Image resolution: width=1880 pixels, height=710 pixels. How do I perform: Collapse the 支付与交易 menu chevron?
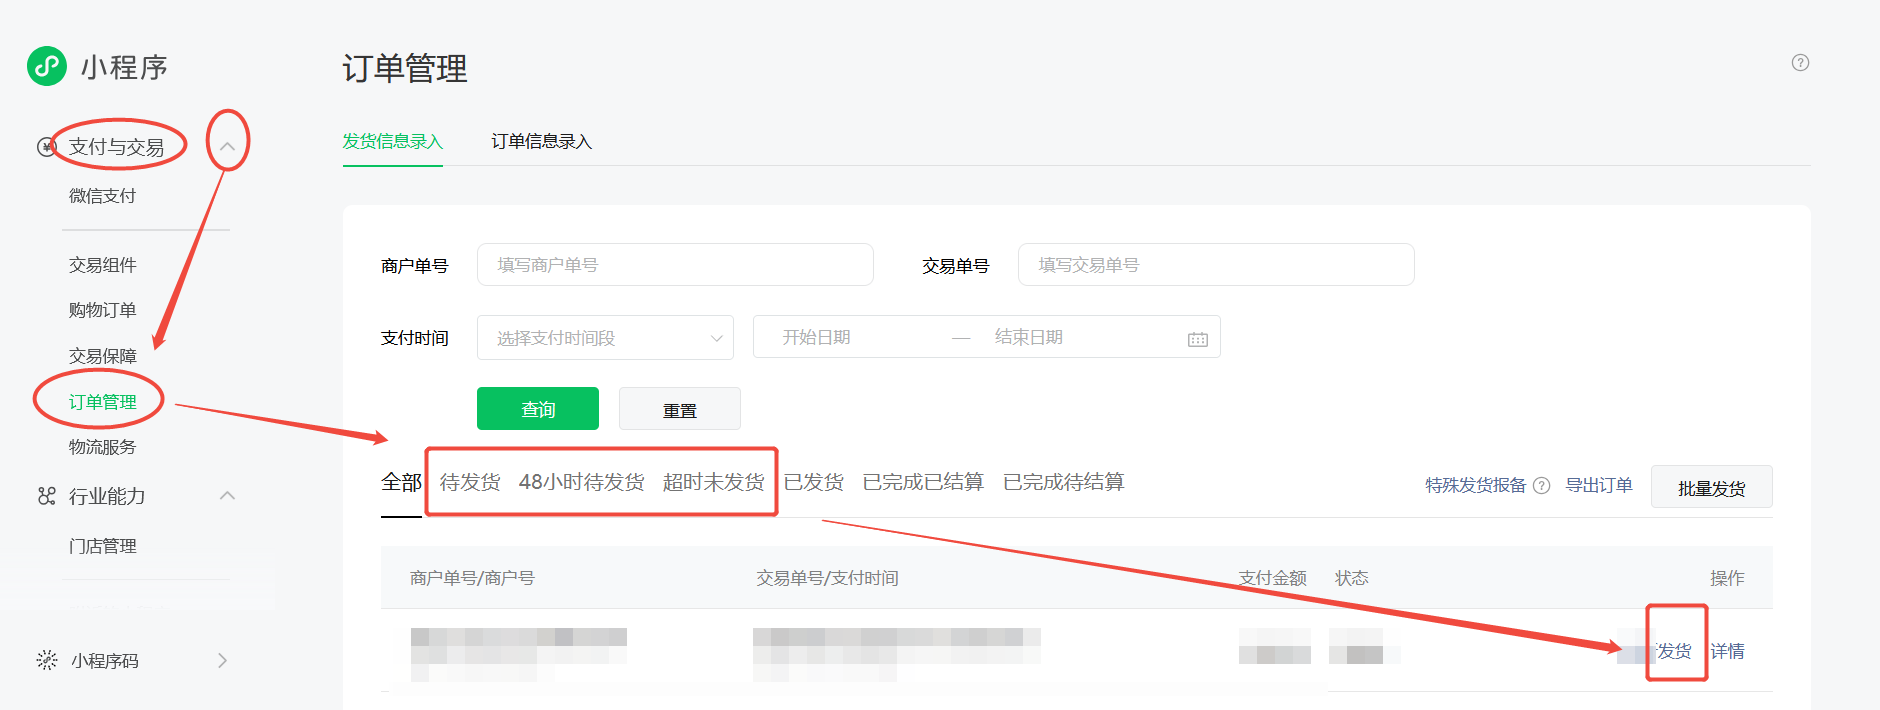point(227,146)
